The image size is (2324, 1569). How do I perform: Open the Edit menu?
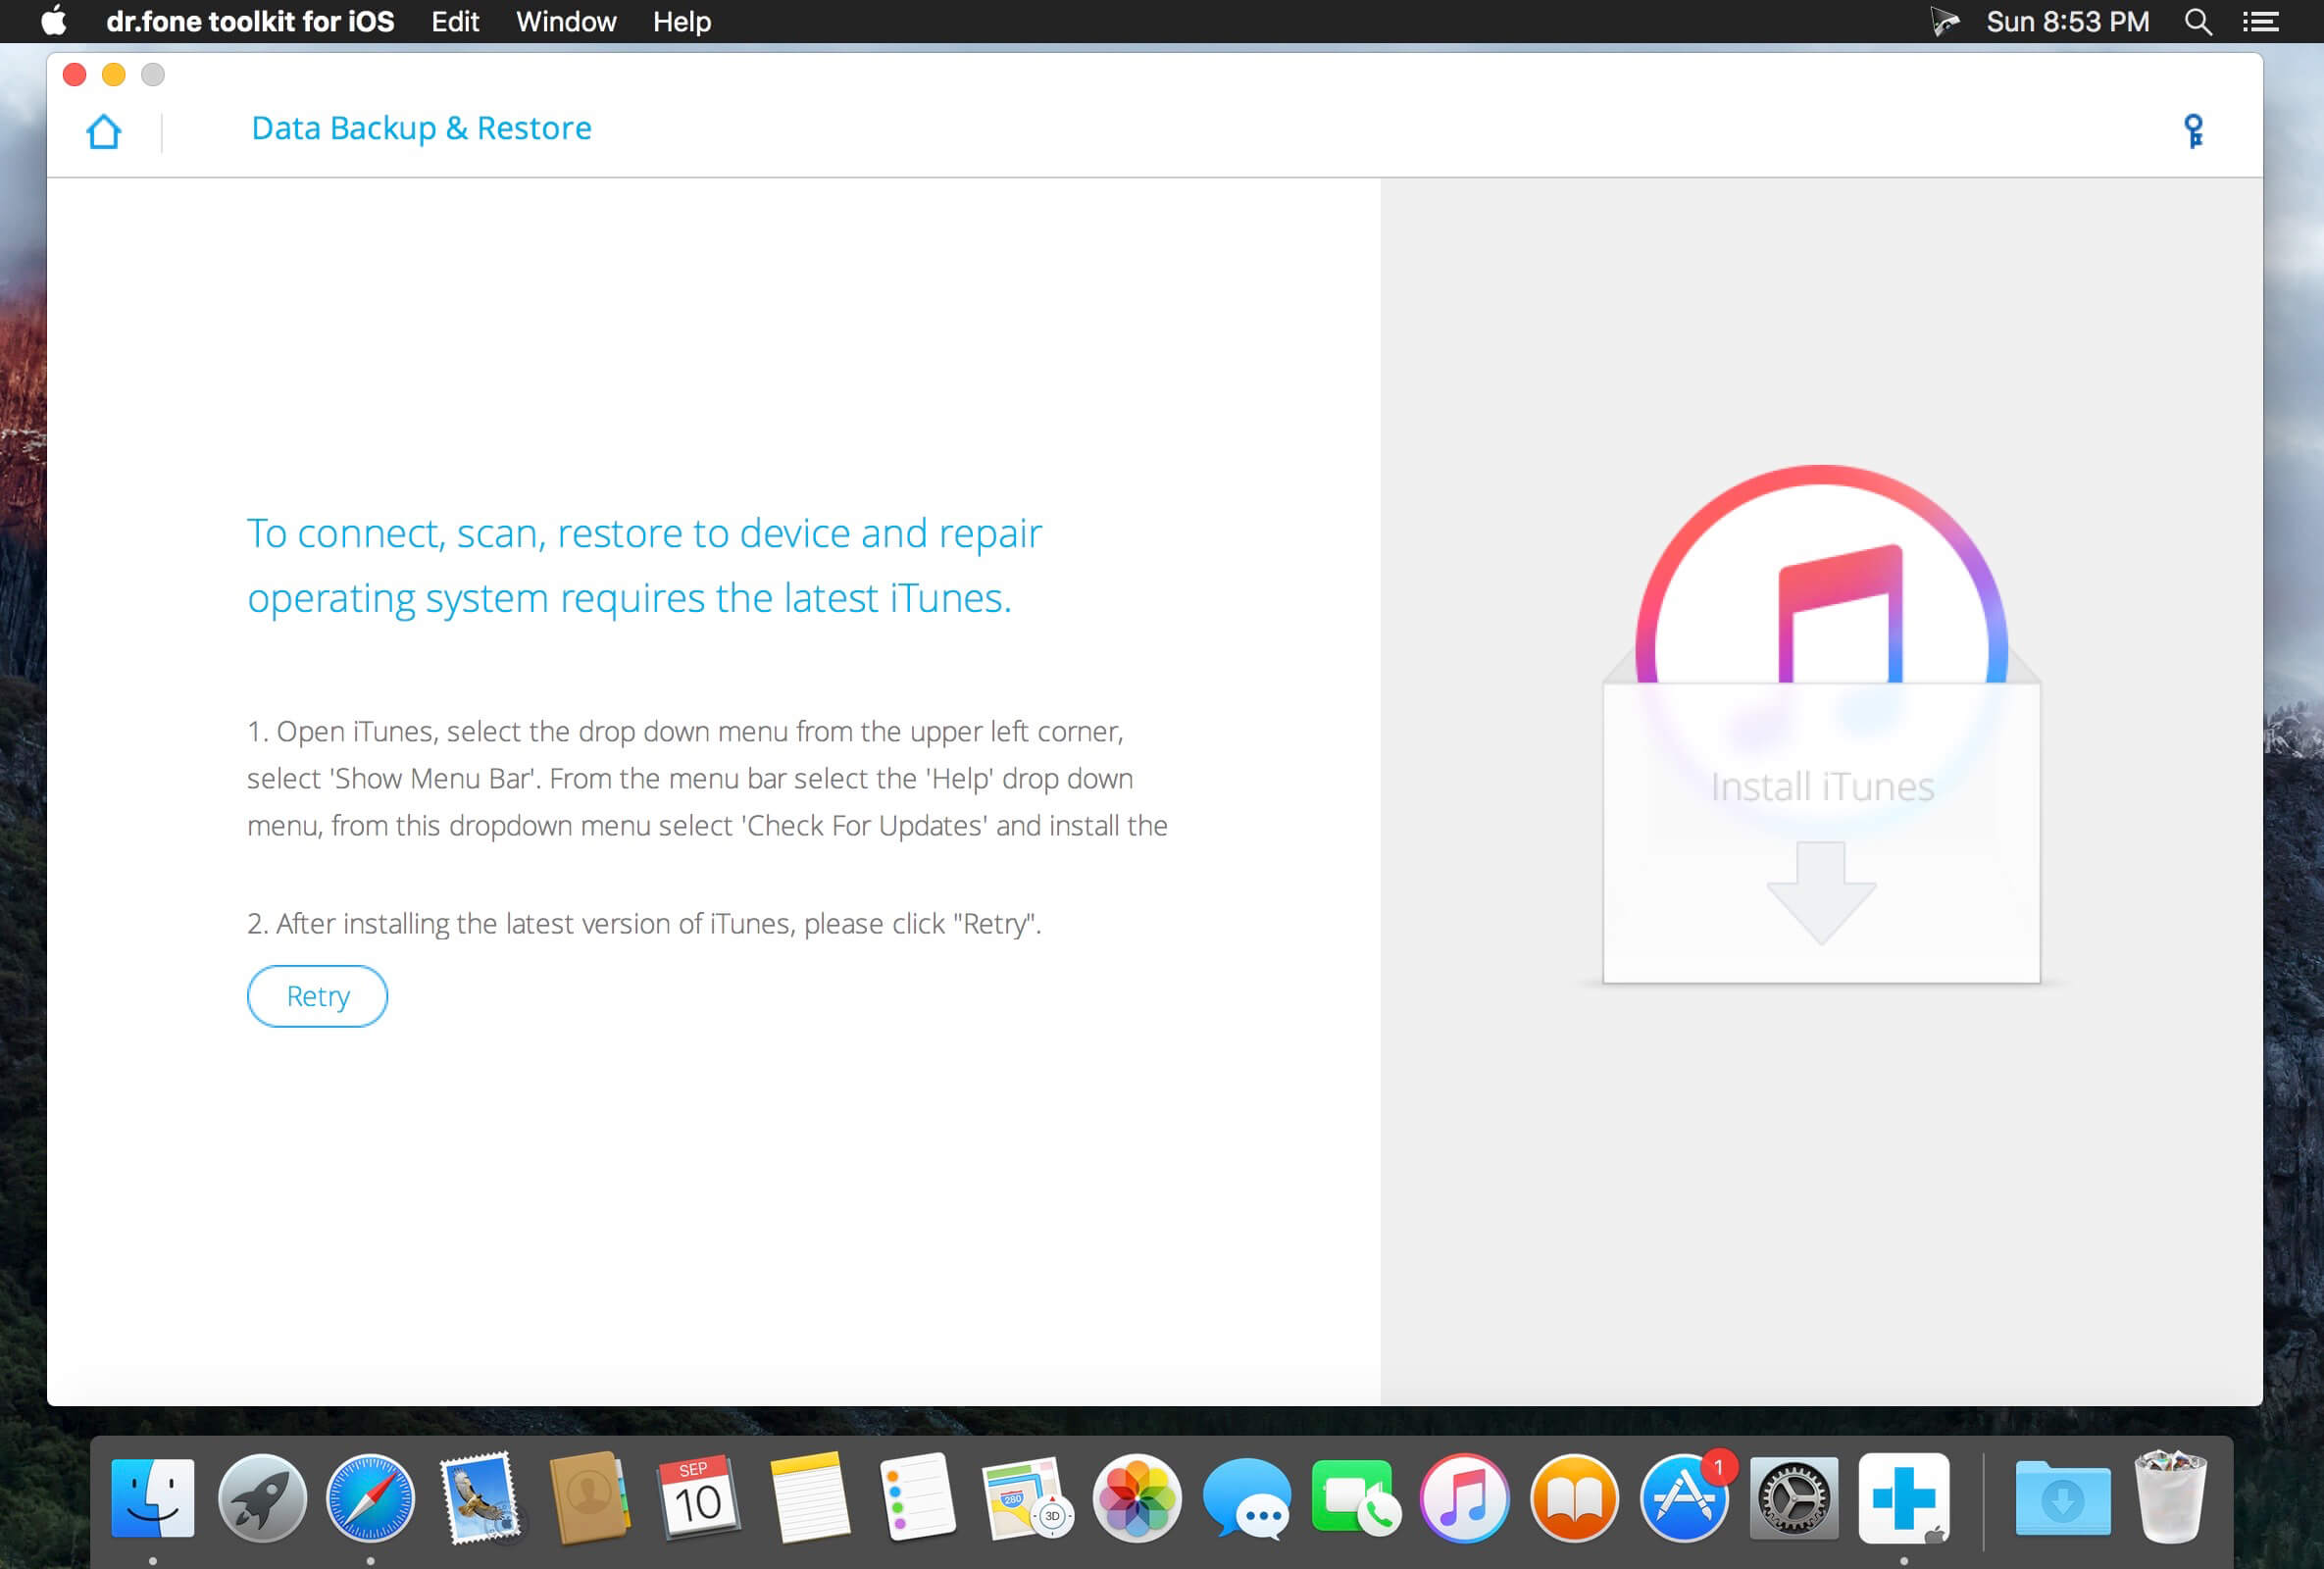coord(455,21)
